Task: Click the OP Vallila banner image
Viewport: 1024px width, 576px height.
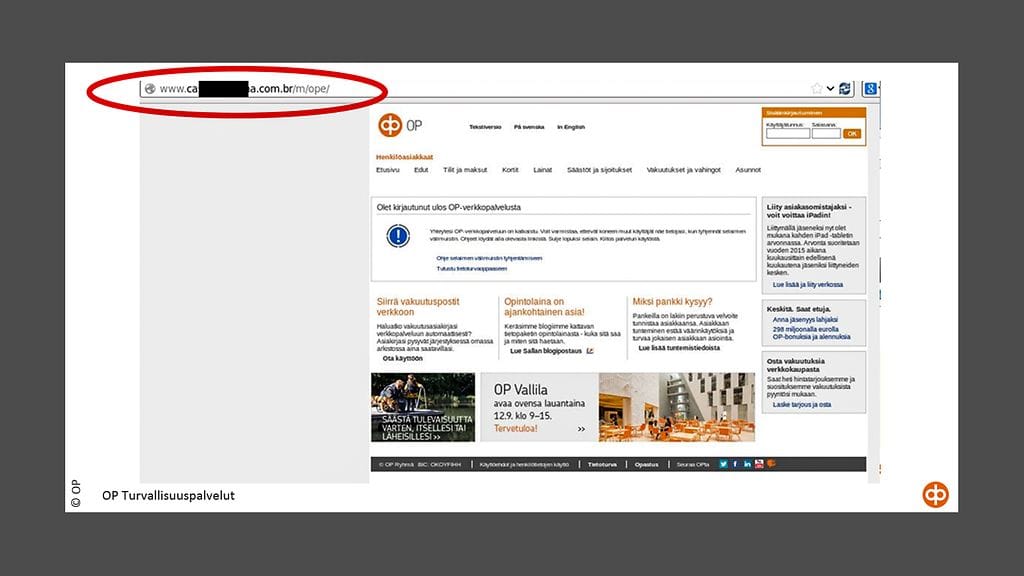Action: click(617, 407)
